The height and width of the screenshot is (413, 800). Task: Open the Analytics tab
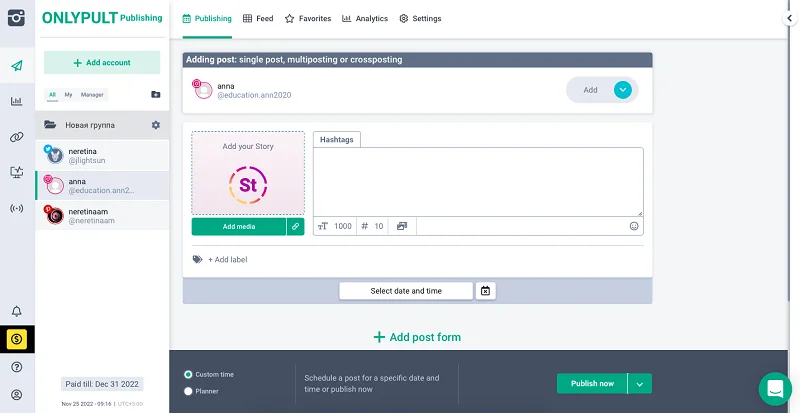pyautogui.click(x=364, y=18)
